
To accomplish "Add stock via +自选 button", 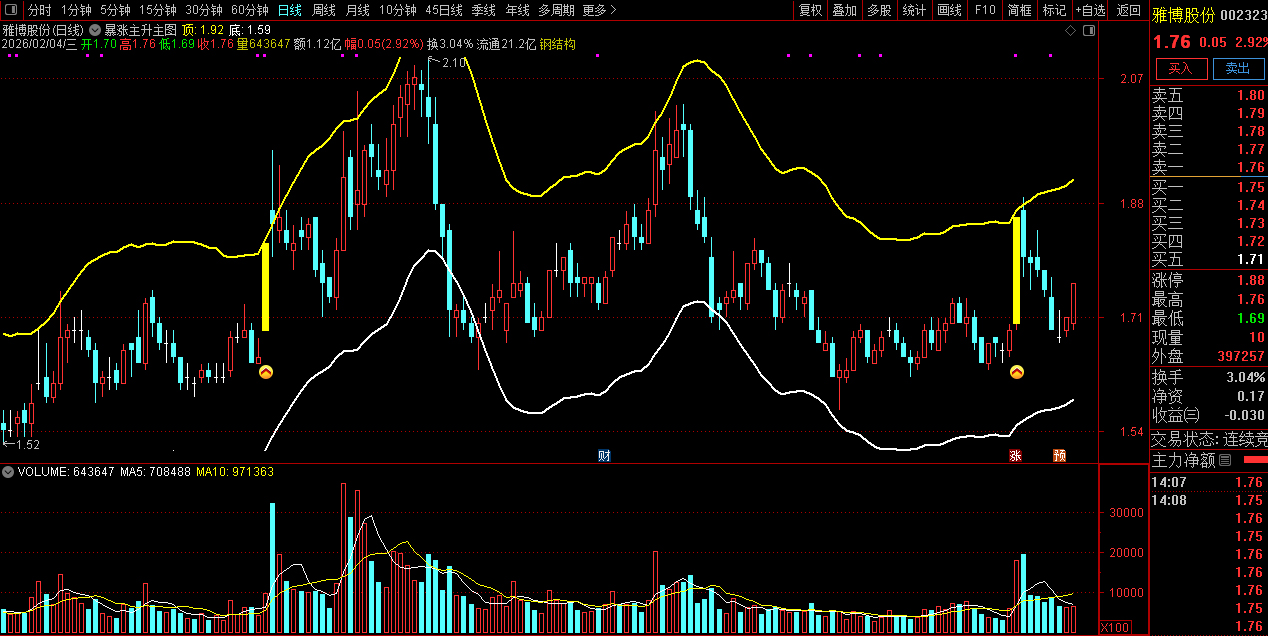I will 1090,10.
